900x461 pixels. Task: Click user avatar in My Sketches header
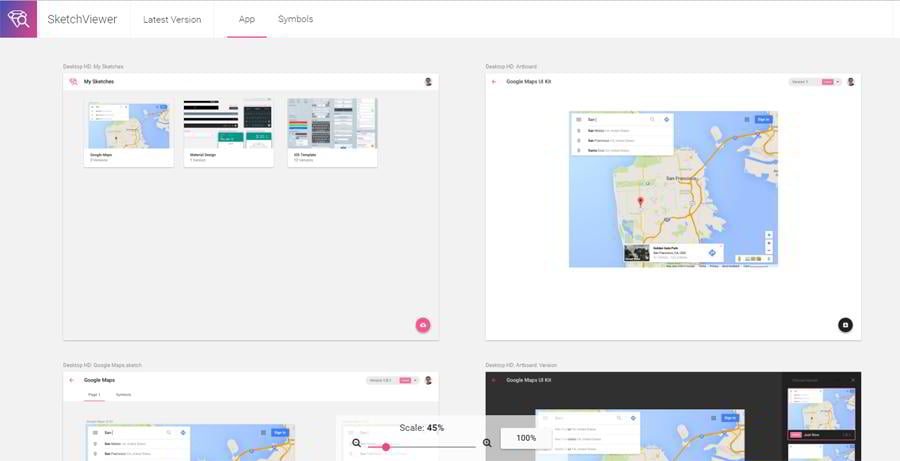(428, 81)
